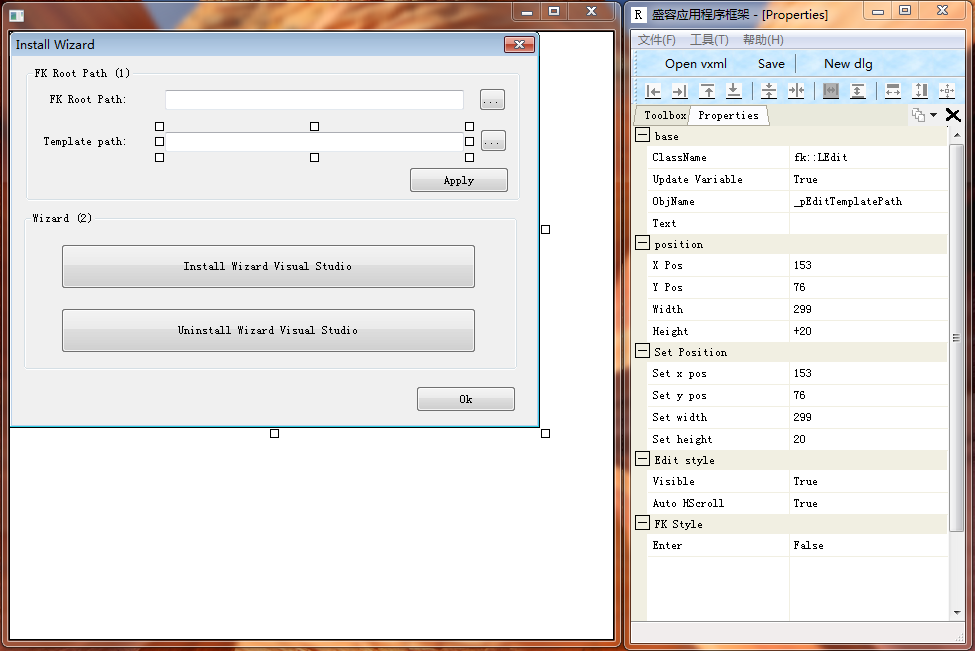Viewport: 975px width, 651px height.
Task: Click the Ok button in Install Wizard
Action: point(466,399)
